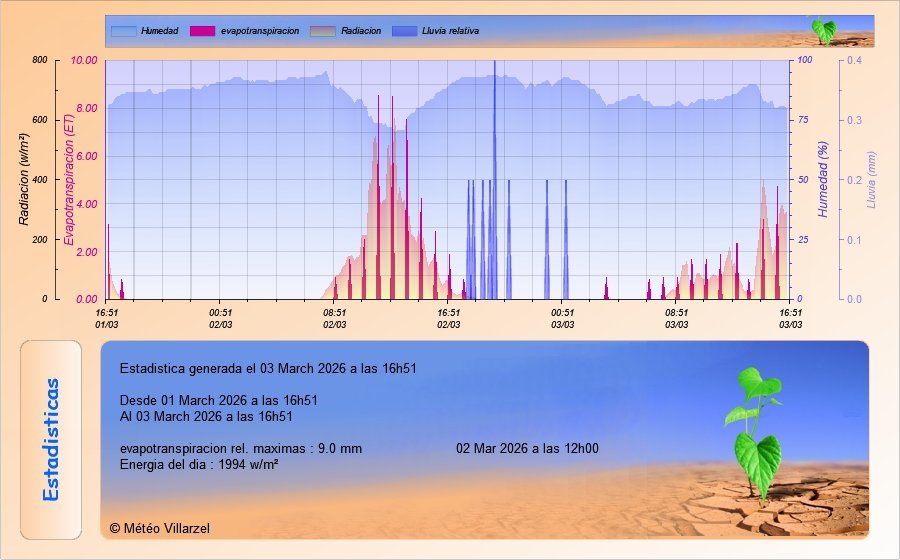Image resolution: width=900 pixels, height=560 pixels.
Task: Click the magenta evapotranspiracion legend swatch
Action: (x=202, y=31)
